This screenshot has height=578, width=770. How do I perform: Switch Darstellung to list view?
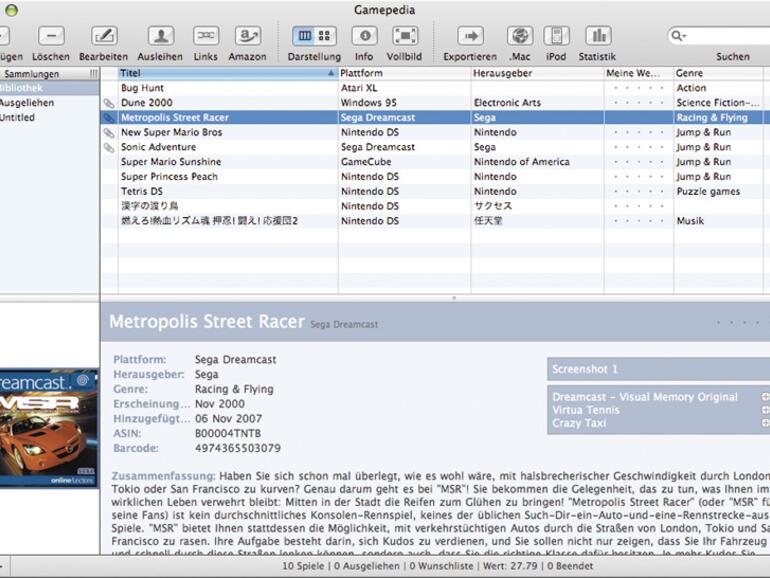(x=304, y=36)
